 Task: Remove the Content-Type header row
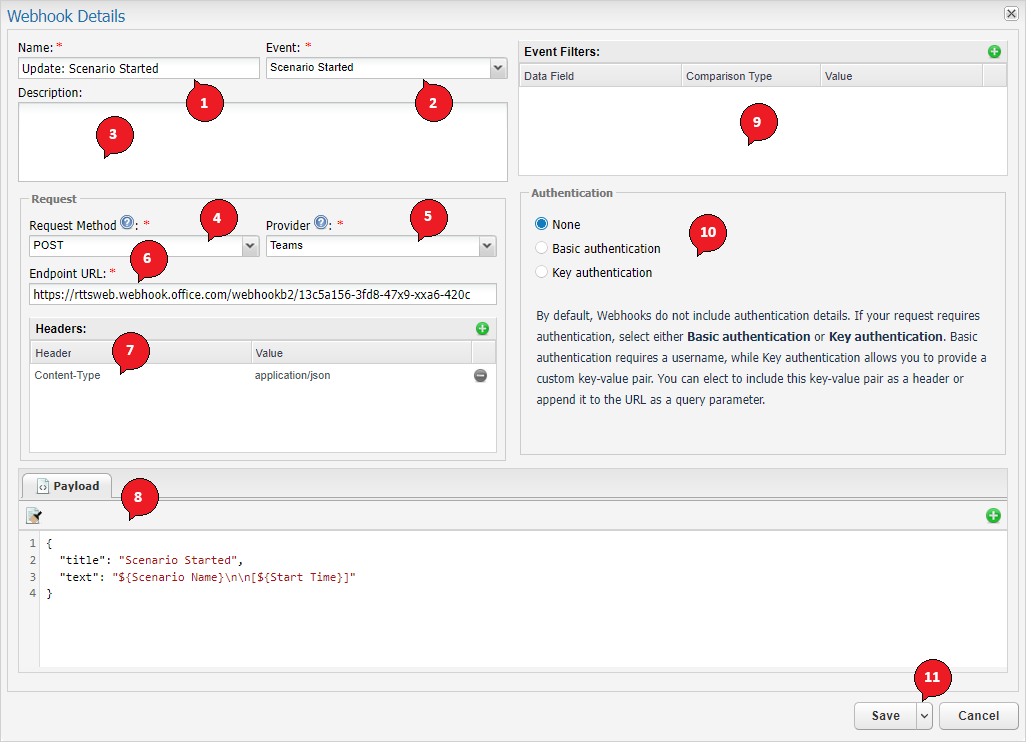(x=481, y=376)
